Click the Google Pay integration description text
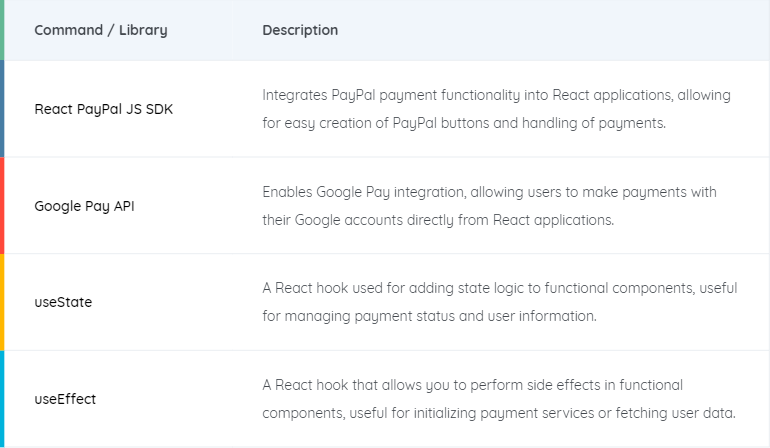 pos(490,206)
